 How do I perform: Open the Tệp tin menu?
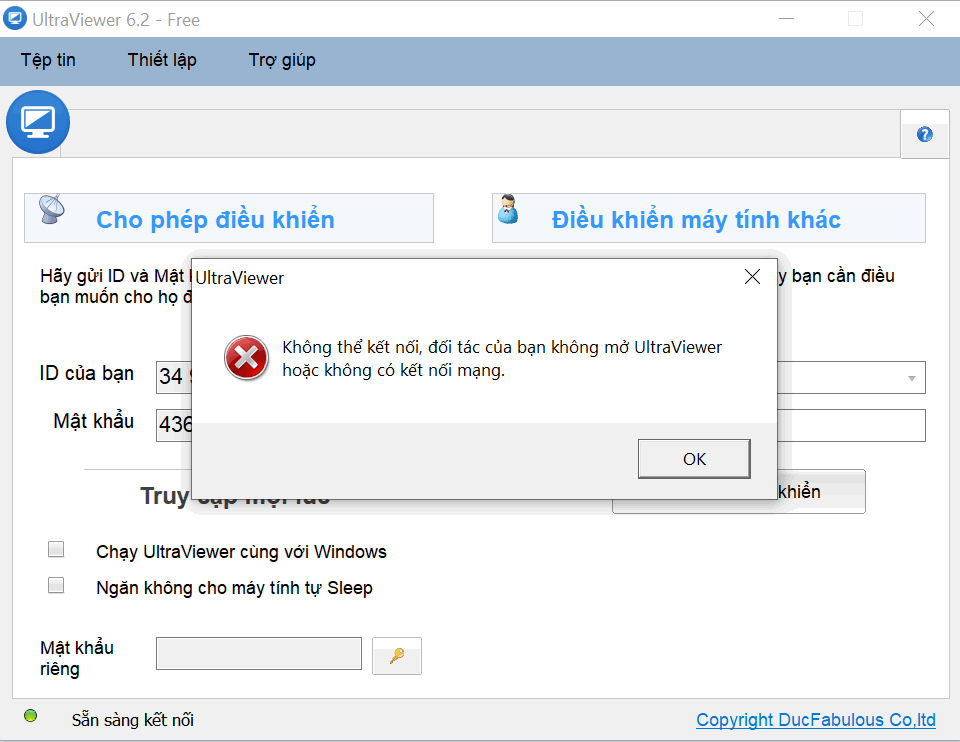pyautogui.click(x=48, y=60)
